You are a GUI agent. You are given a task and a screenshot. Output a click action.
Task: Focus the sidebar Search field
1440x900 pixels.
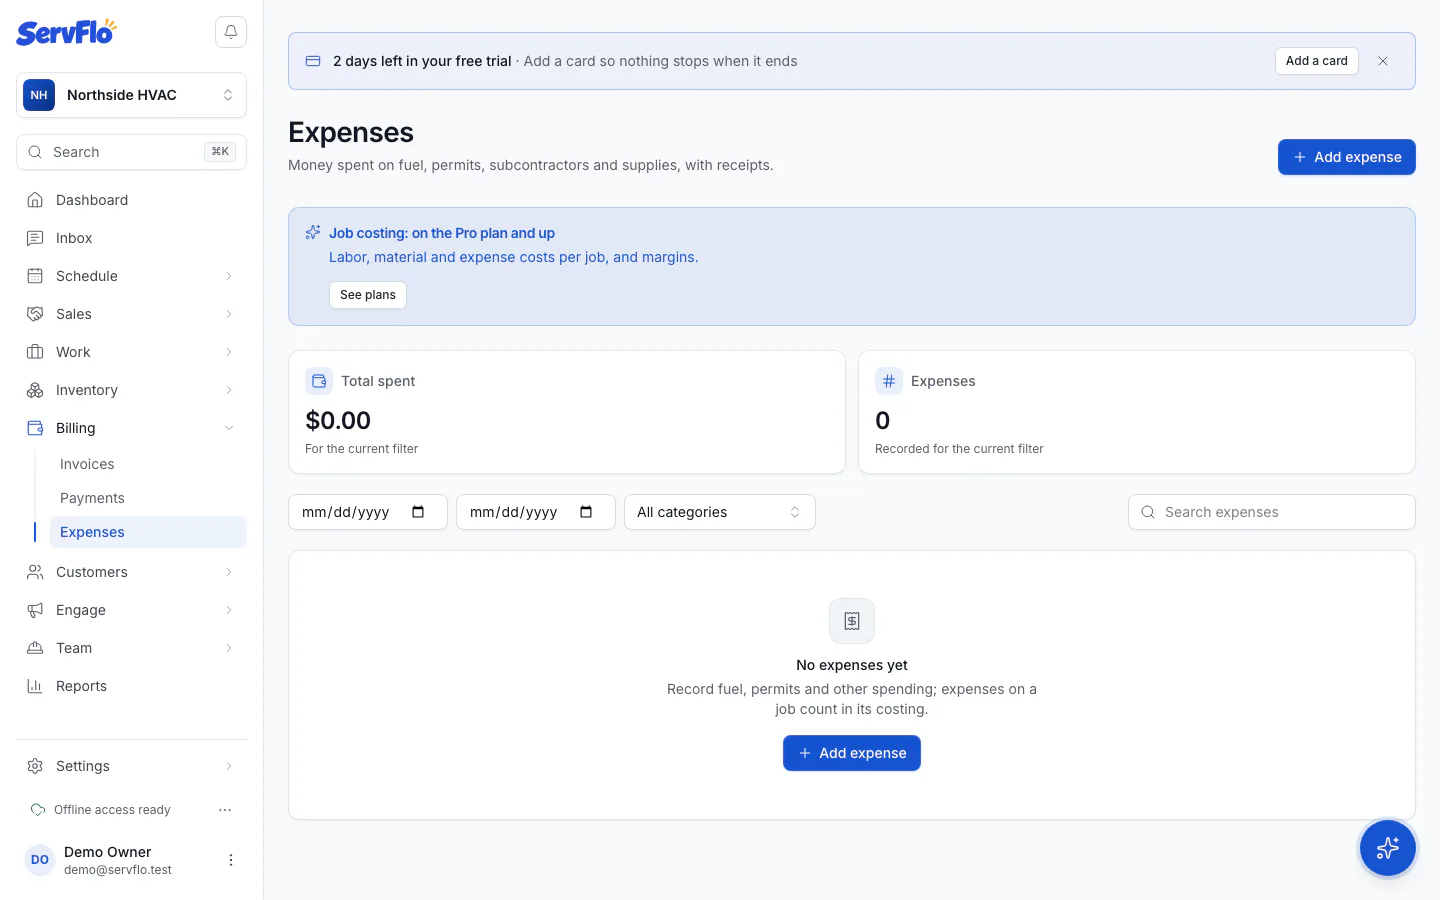click(131, 152)
